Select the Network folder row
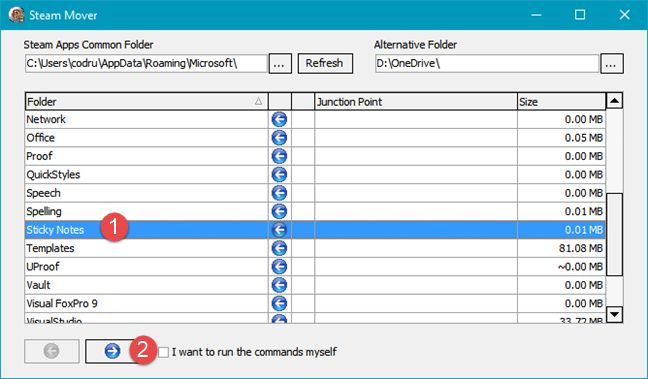This screenshot has width=648, height=379. [315, 119]
